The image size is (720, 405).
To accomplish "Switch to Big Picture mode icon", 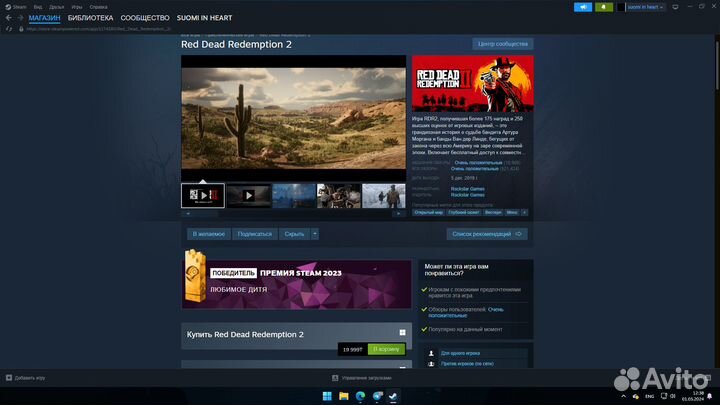I will [x=675, y=7].
